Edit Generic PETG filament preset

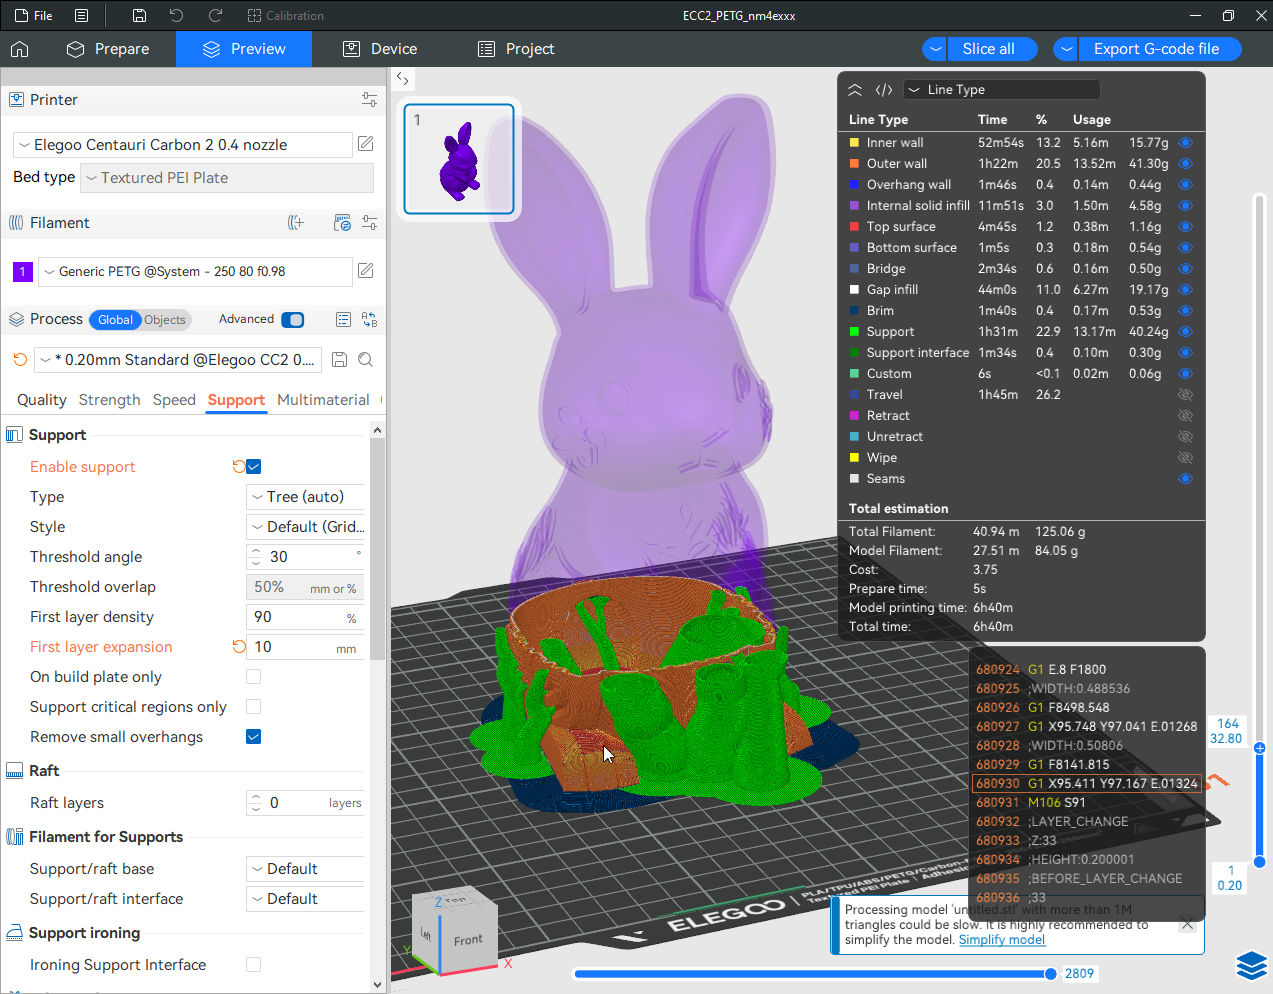366,271
